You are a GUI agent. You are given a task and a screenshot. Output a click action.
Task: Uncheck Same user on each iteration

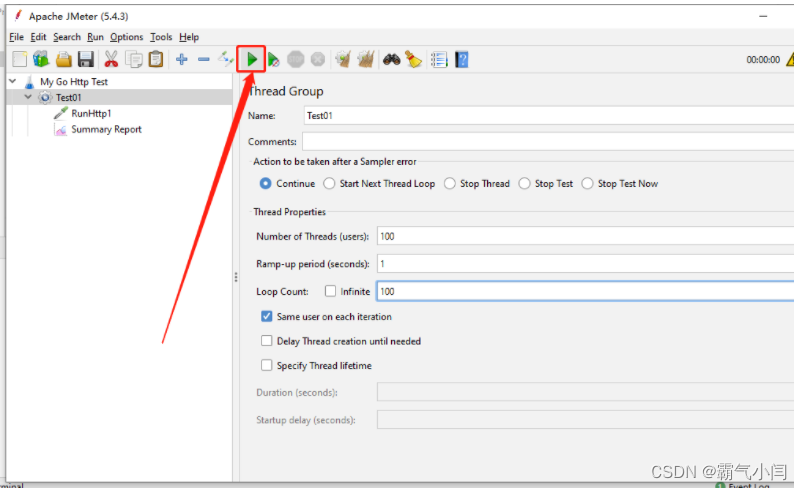click(266, 316)
